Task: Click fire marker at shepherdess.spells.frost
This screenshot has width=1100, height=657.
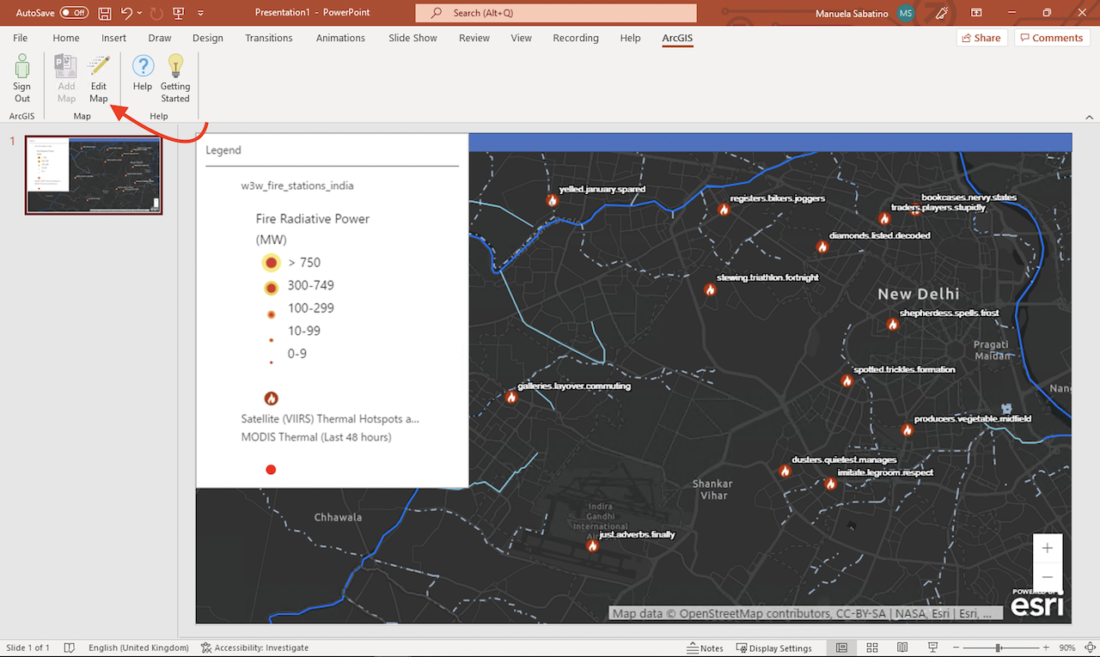Action: pyautogui.click(x=892, y=325)
